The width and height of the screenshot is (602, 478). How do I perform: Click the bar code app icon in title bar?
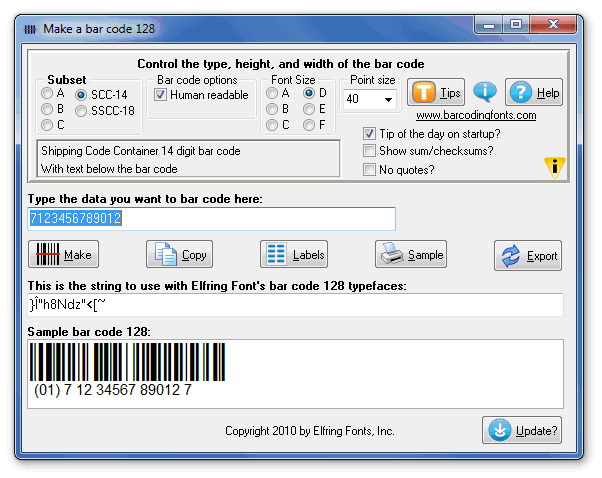[30, 29]
